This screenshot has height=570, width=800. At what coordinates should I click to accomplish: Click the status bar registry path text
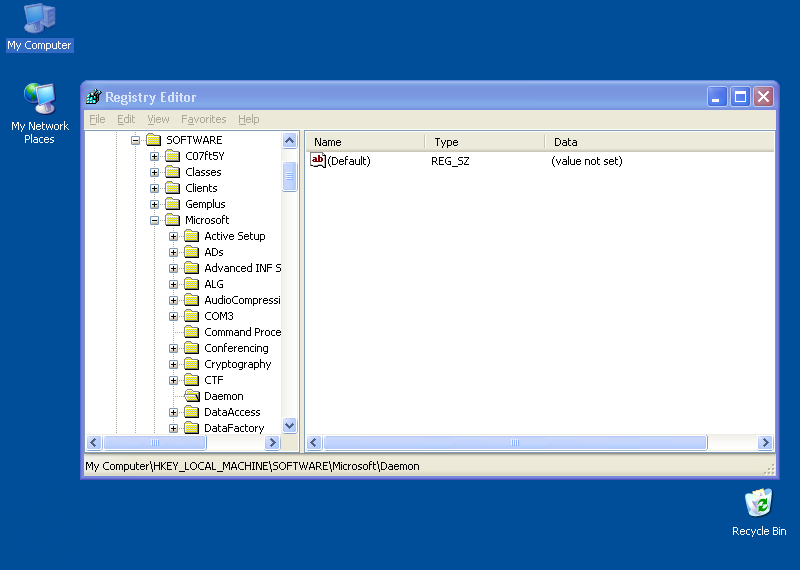[x=252, y=466]
